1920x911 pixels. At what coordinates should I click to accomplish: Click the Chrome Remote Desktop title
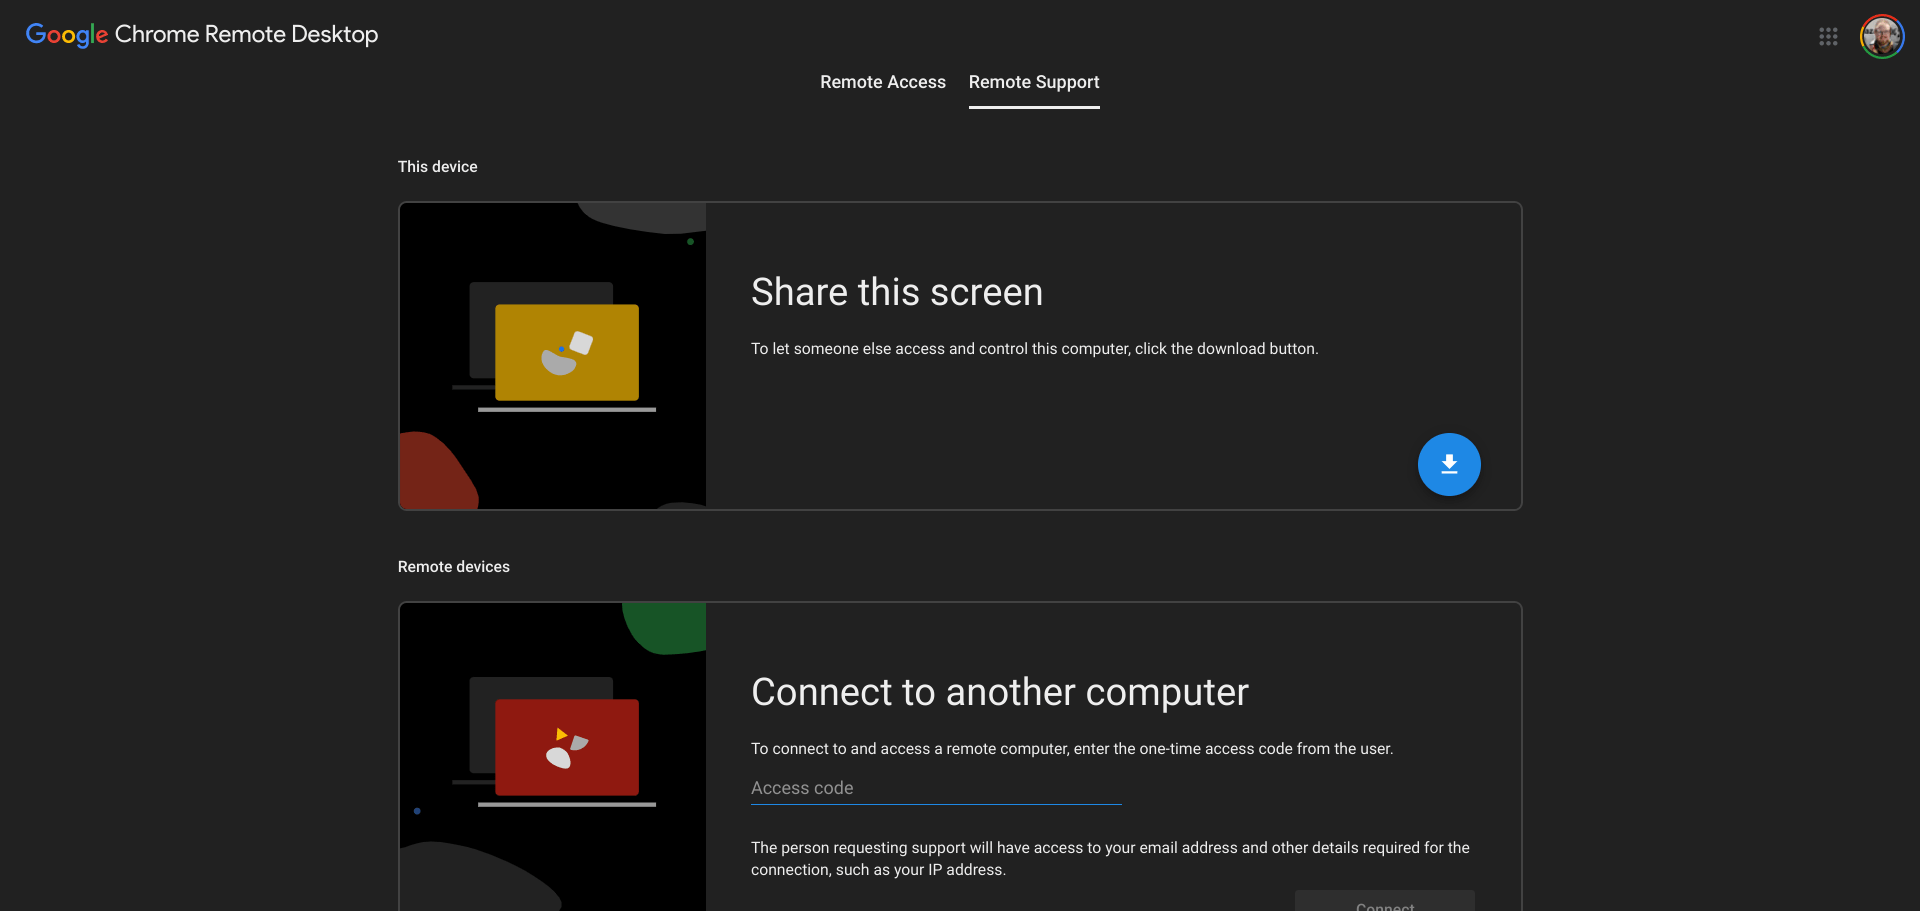tap(246, 34)
